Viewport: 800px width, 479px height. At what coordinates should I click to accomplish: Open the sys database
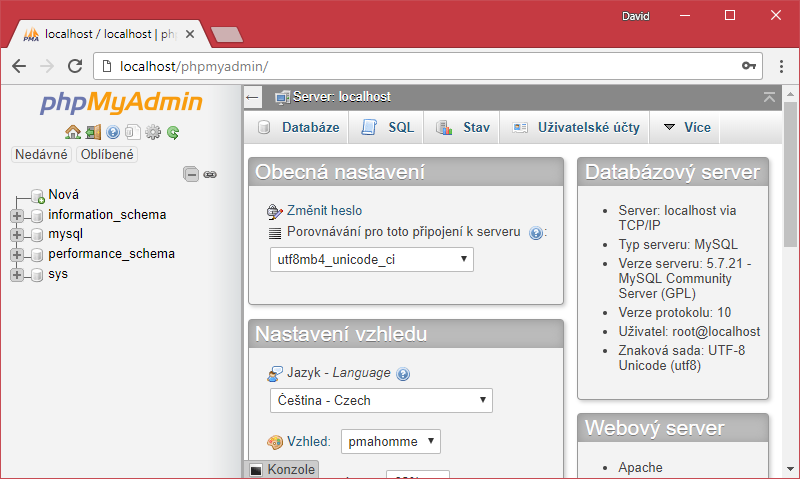click(x=58, y=274)
